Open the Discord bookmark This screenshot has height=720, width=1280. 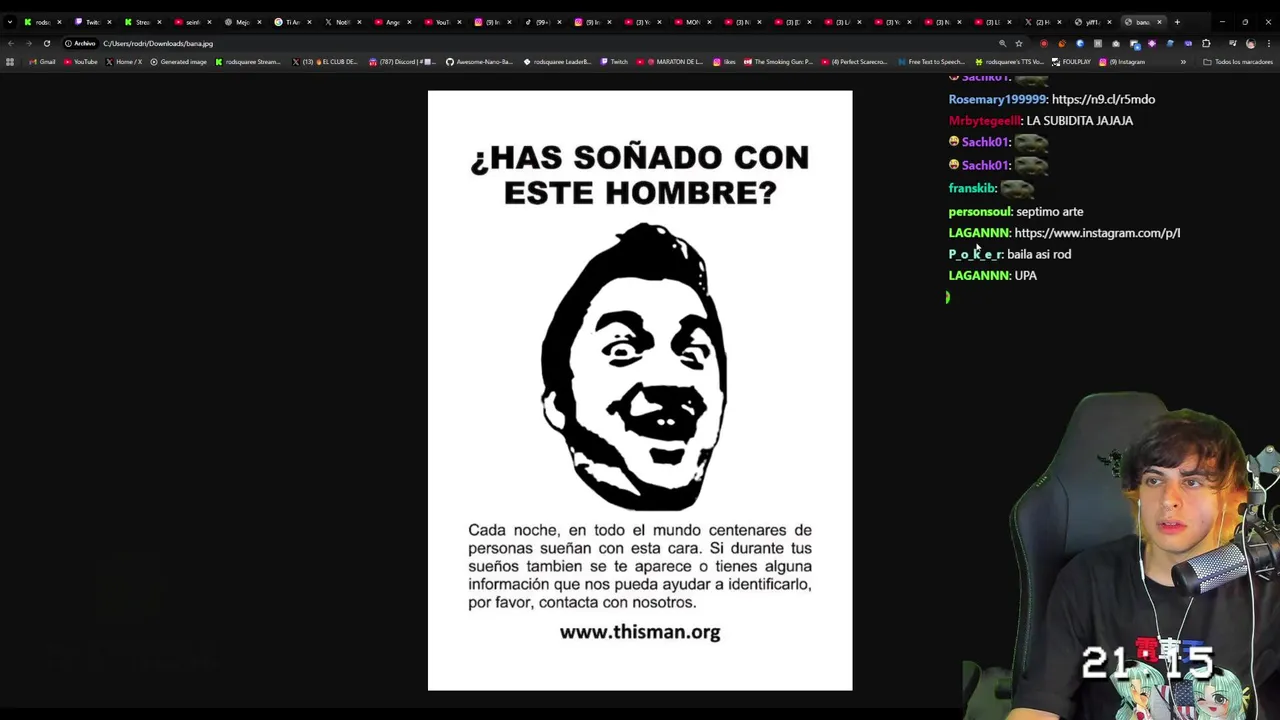coord(402,62)
